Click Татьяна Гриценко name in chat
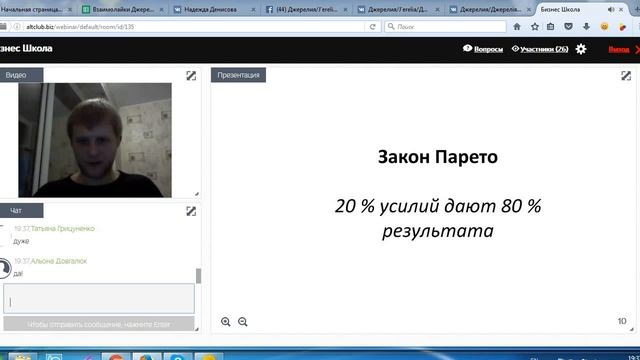 63,229
